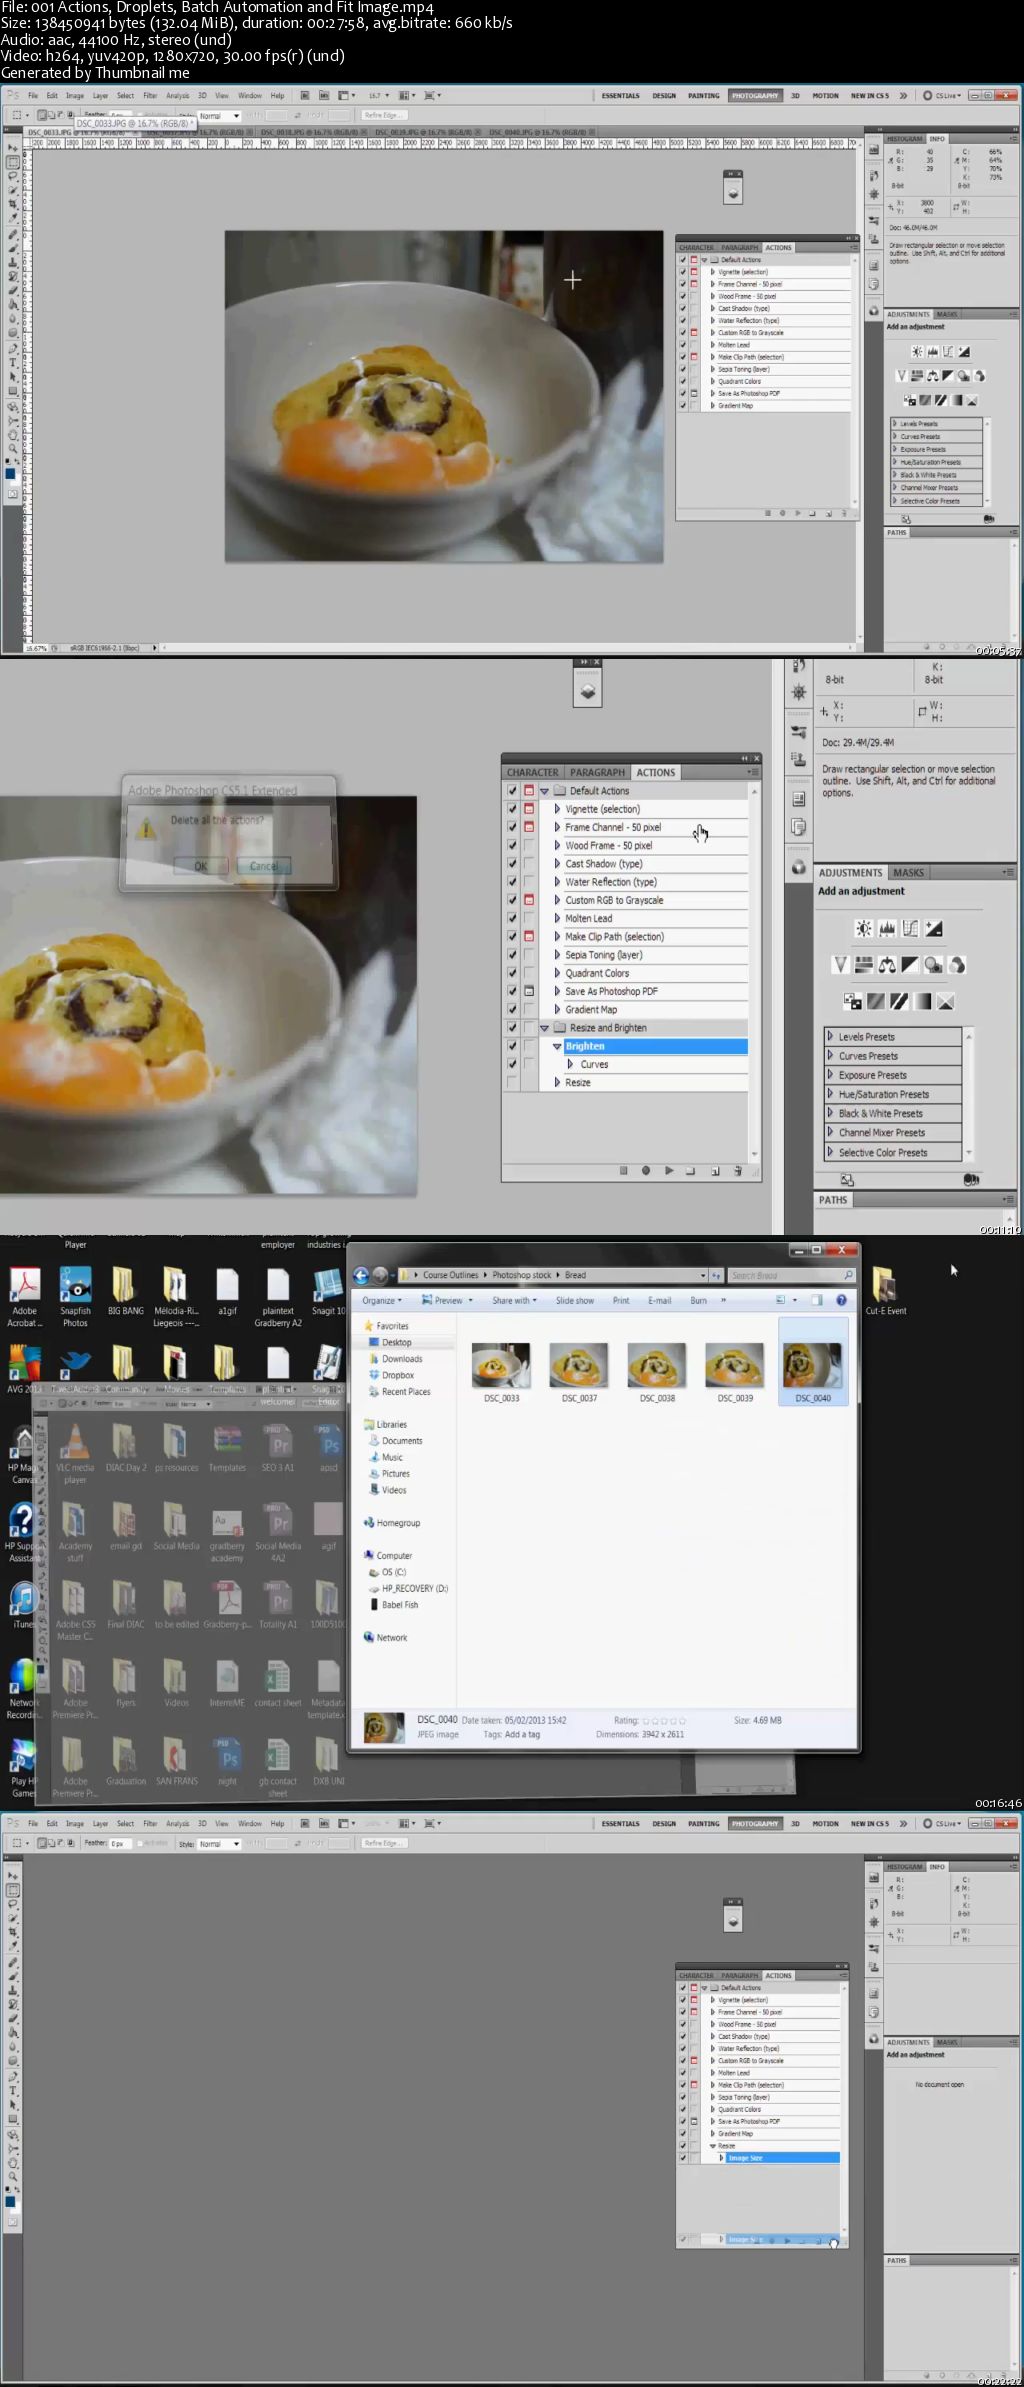Viewport: 1024px width, 2387px height.
Task: Toggle Resize and Brighten set item checkbox
Action: (512, 1027)
